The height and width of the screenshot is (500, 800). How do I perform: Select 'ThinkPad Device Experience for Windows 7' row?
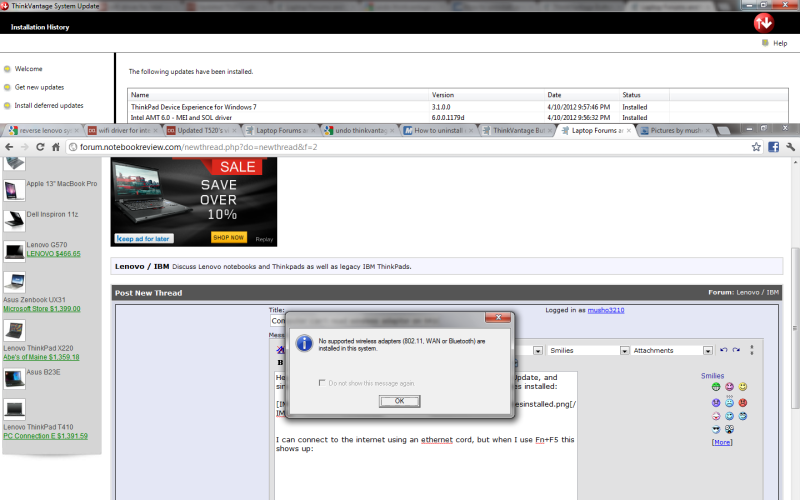[457, 107]
